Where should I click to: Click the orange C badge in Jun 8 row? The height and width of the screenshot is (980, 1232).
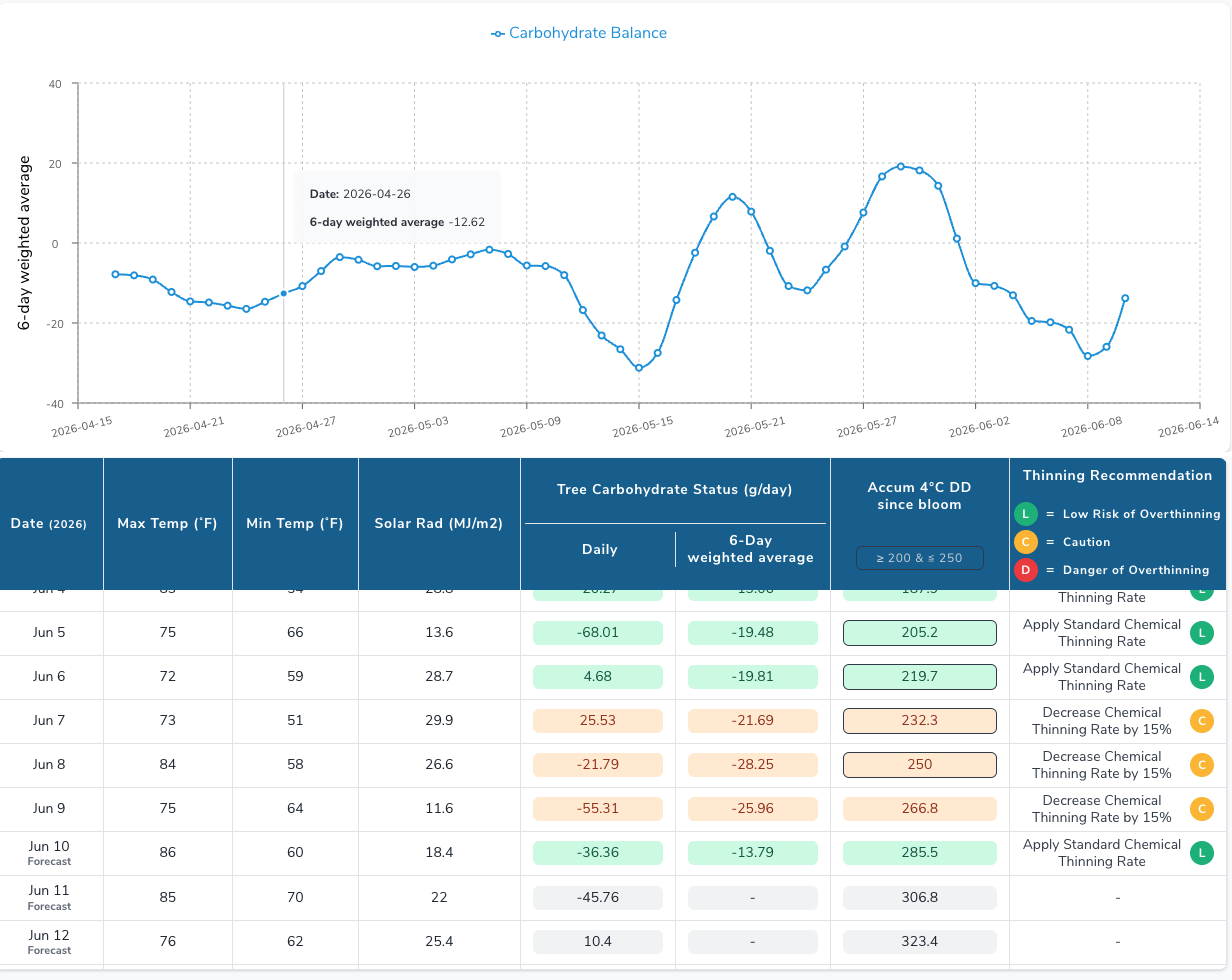coord(1201,765)
